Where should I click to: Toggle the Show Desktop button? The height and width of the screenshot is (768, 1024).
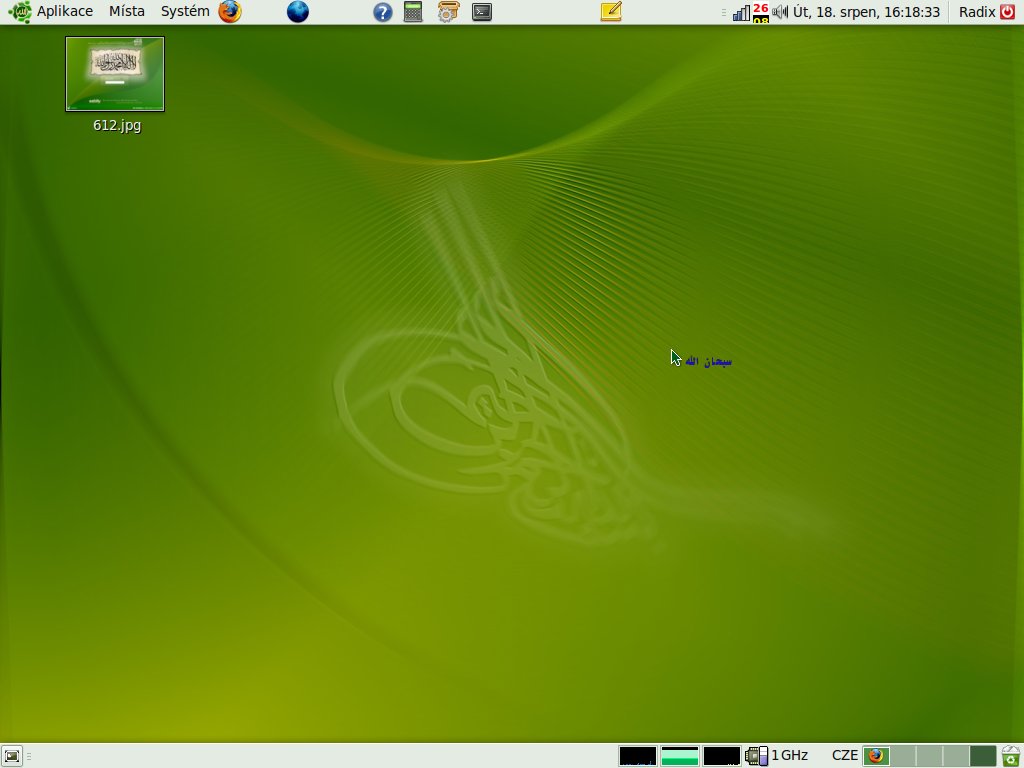click(x=12, y=756)
